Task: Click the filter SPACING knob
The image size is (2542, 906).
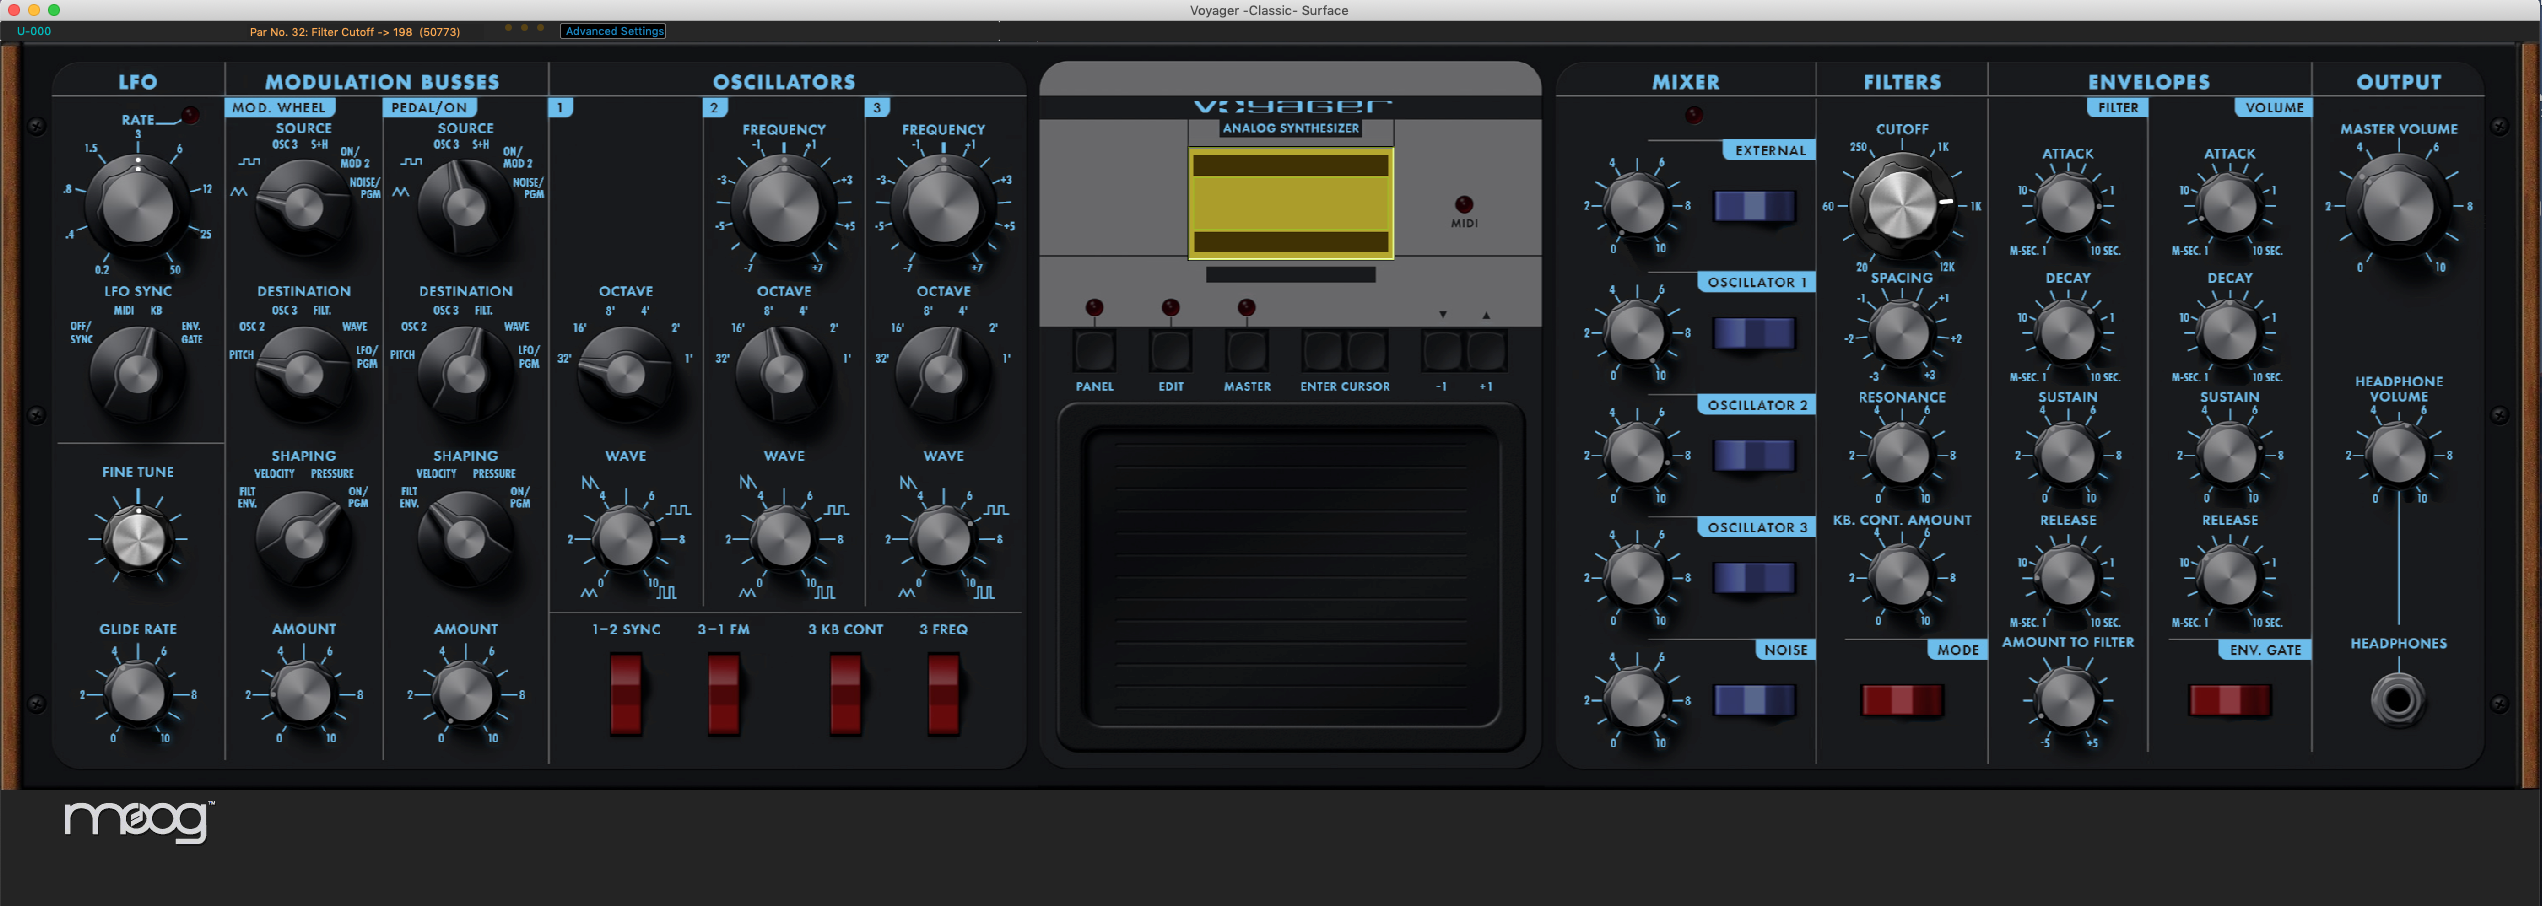Action: coord(1902,333)
